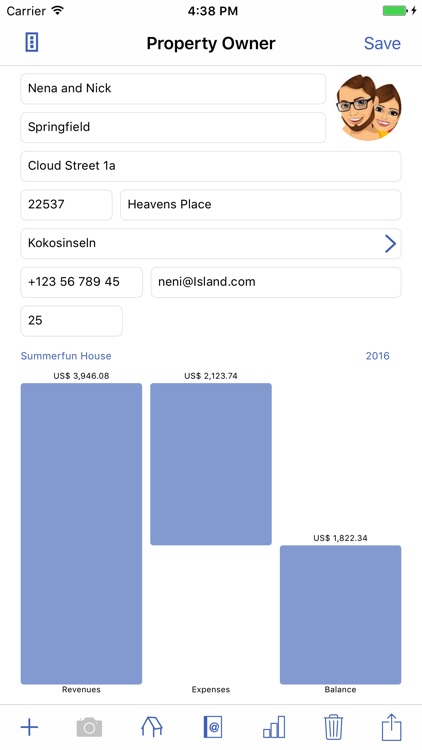The height and width of the screenshot is (750, 422).
Task: Delete owner using trash can icon
Action: [333, 727]
